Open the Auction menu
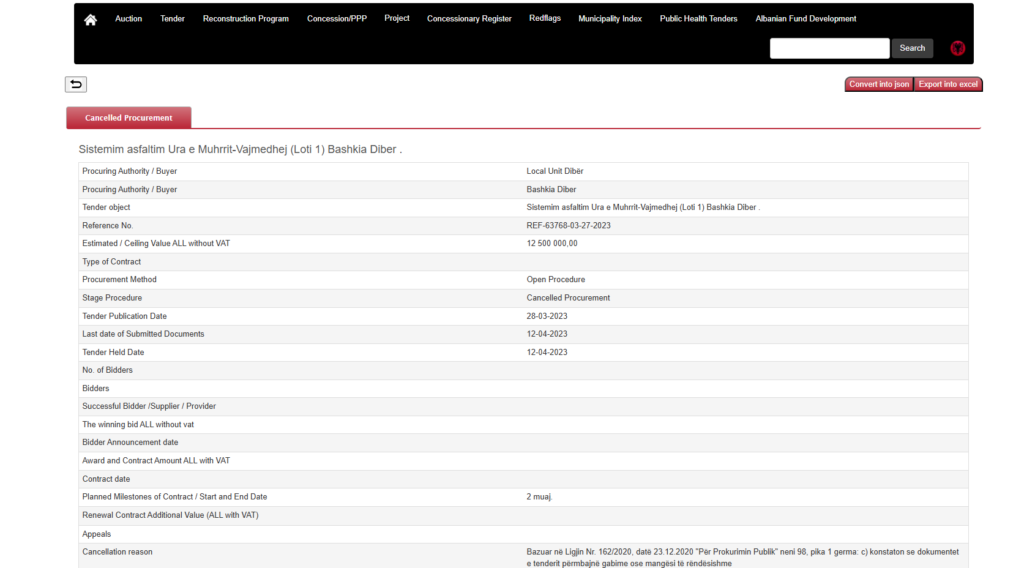 [x=128, y=19]
